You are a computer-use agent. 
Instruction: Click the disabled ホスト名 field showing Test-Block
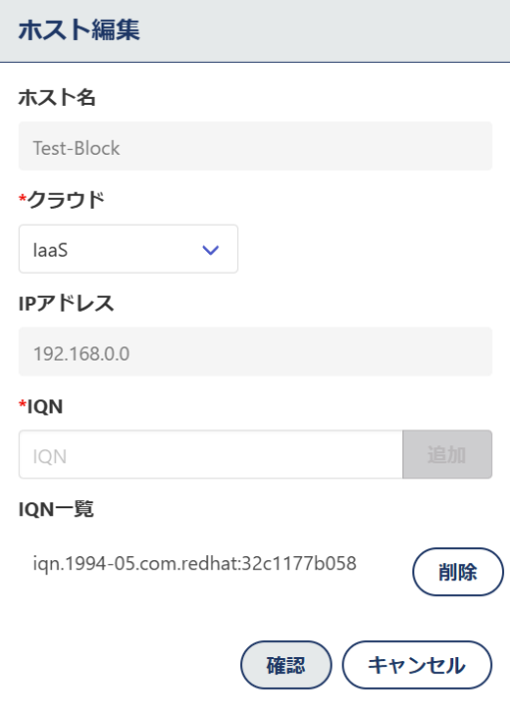coord(255,146)
